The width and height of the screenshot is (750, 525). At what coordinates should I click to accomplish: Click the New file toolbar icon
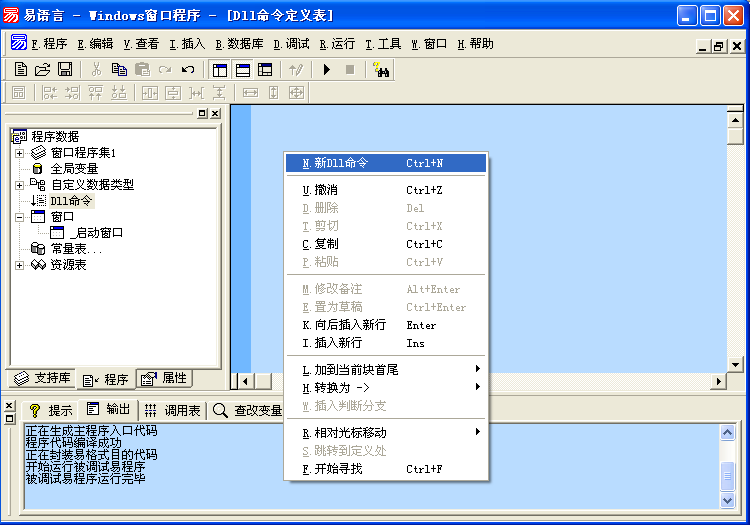pos(21,70)
